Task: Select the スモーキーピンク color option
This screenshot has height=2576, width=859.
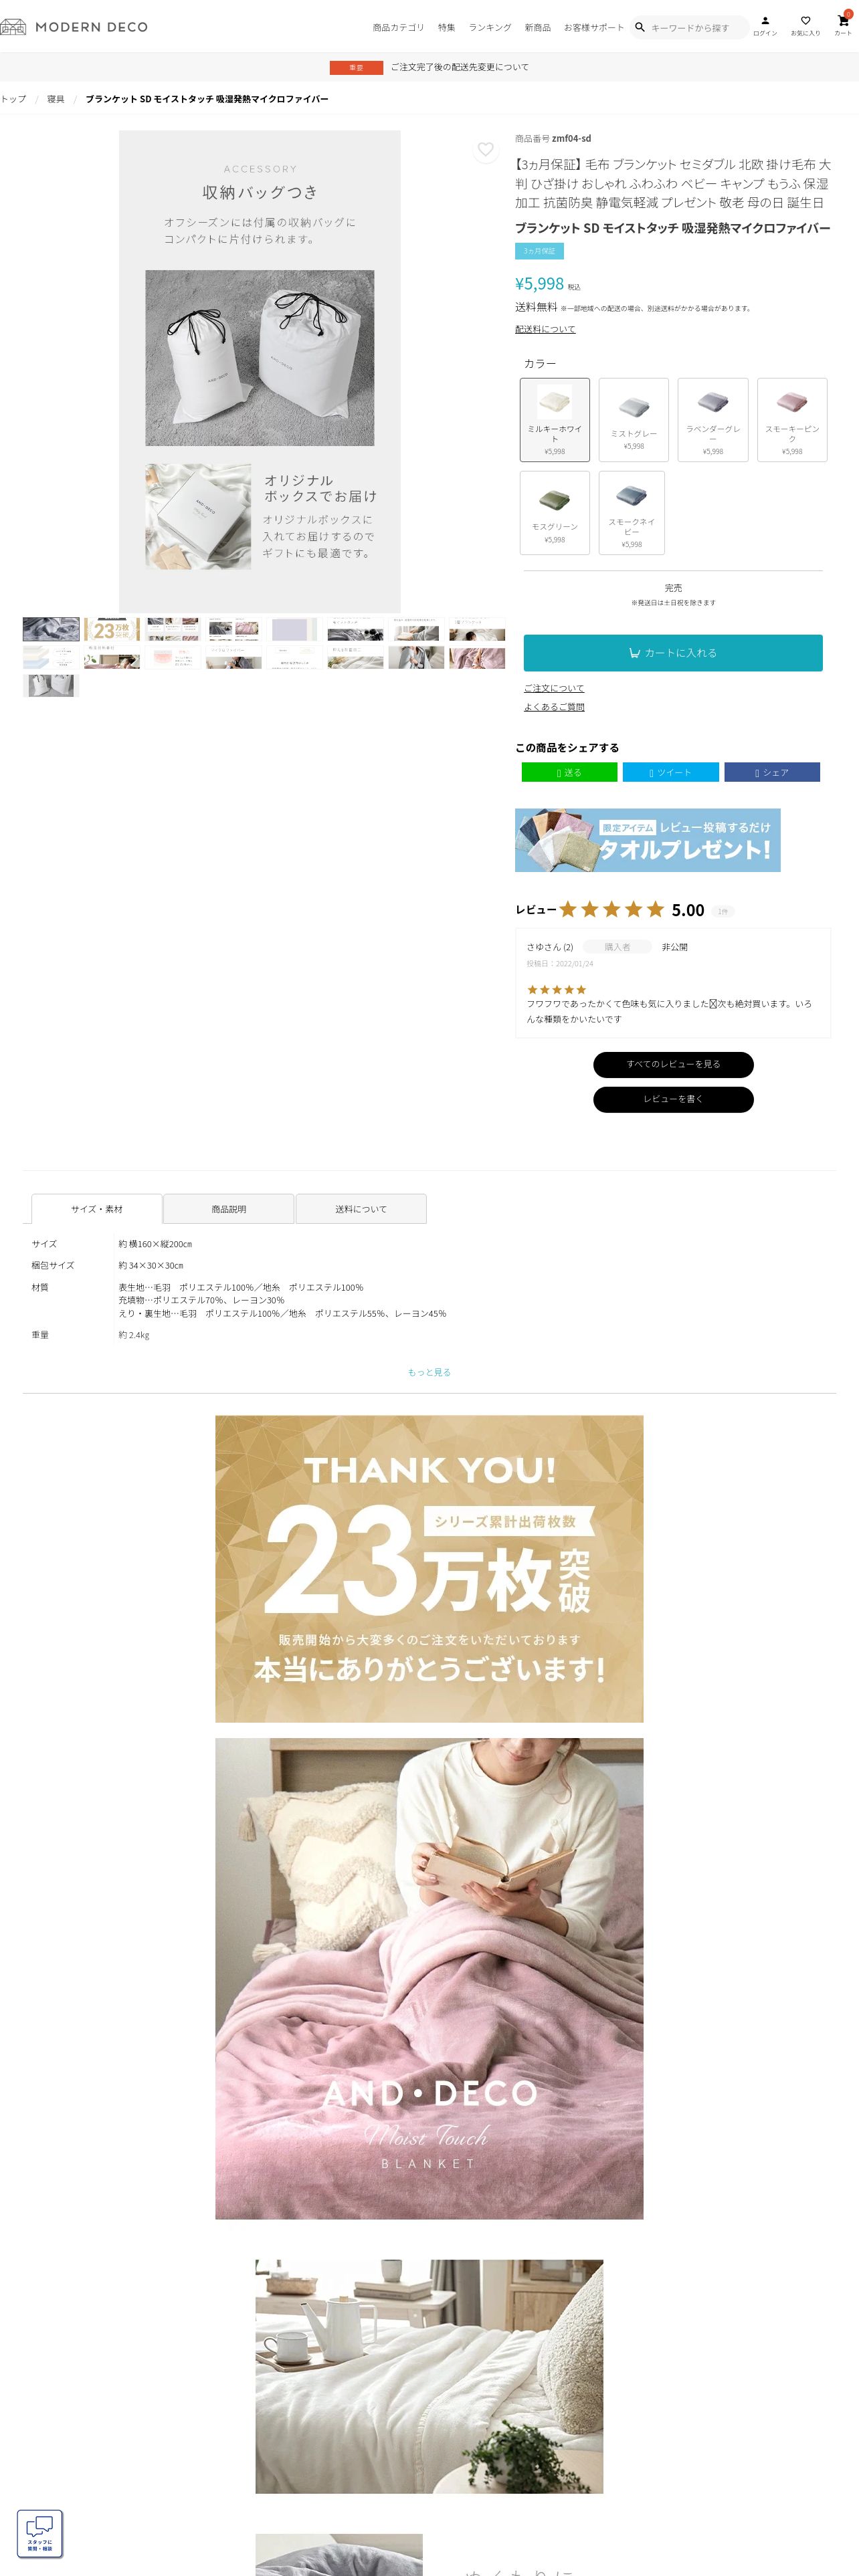Action: point(792,420)
